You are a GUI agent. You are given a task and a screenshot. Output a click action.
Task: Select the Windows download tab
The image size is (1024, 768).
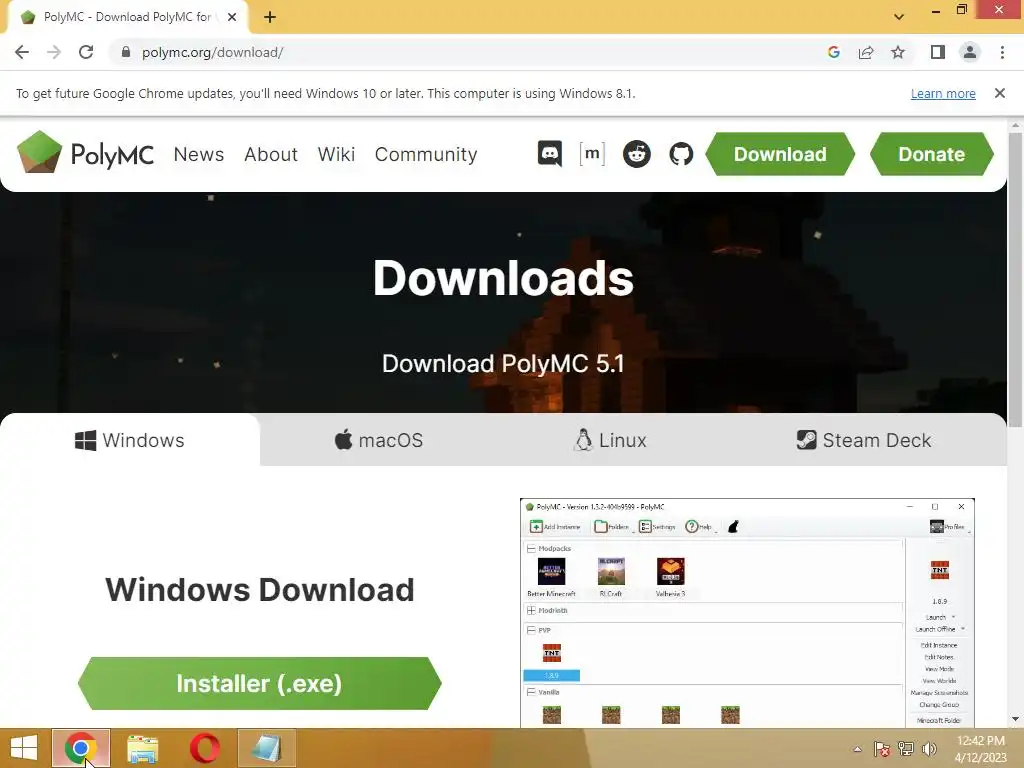pos(130,440)
